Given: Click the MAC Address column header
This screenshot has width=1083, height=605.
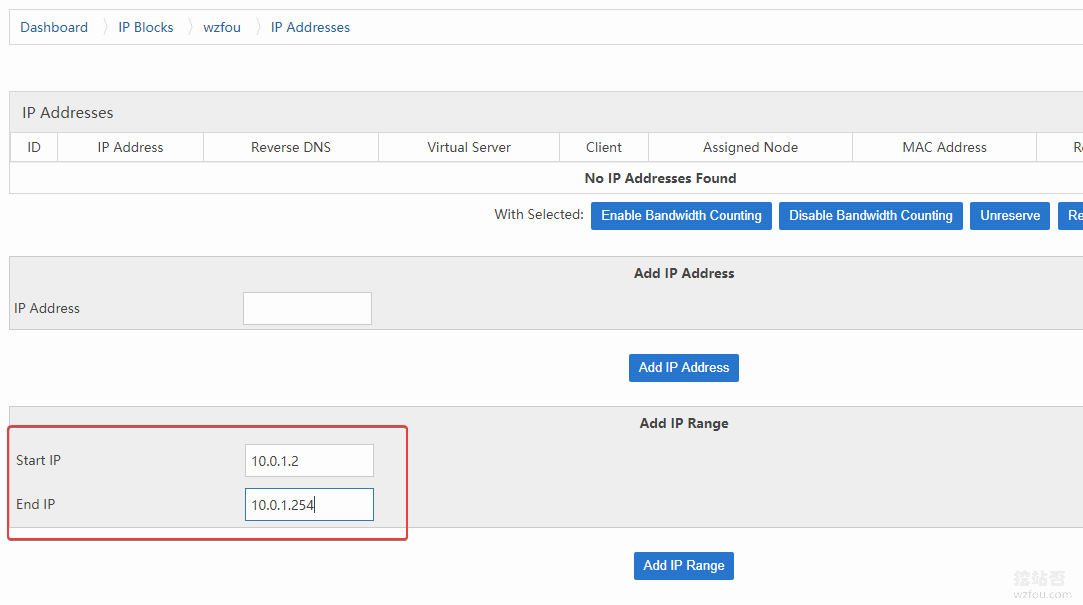Looking at the screenshot, I should [944, 147].
